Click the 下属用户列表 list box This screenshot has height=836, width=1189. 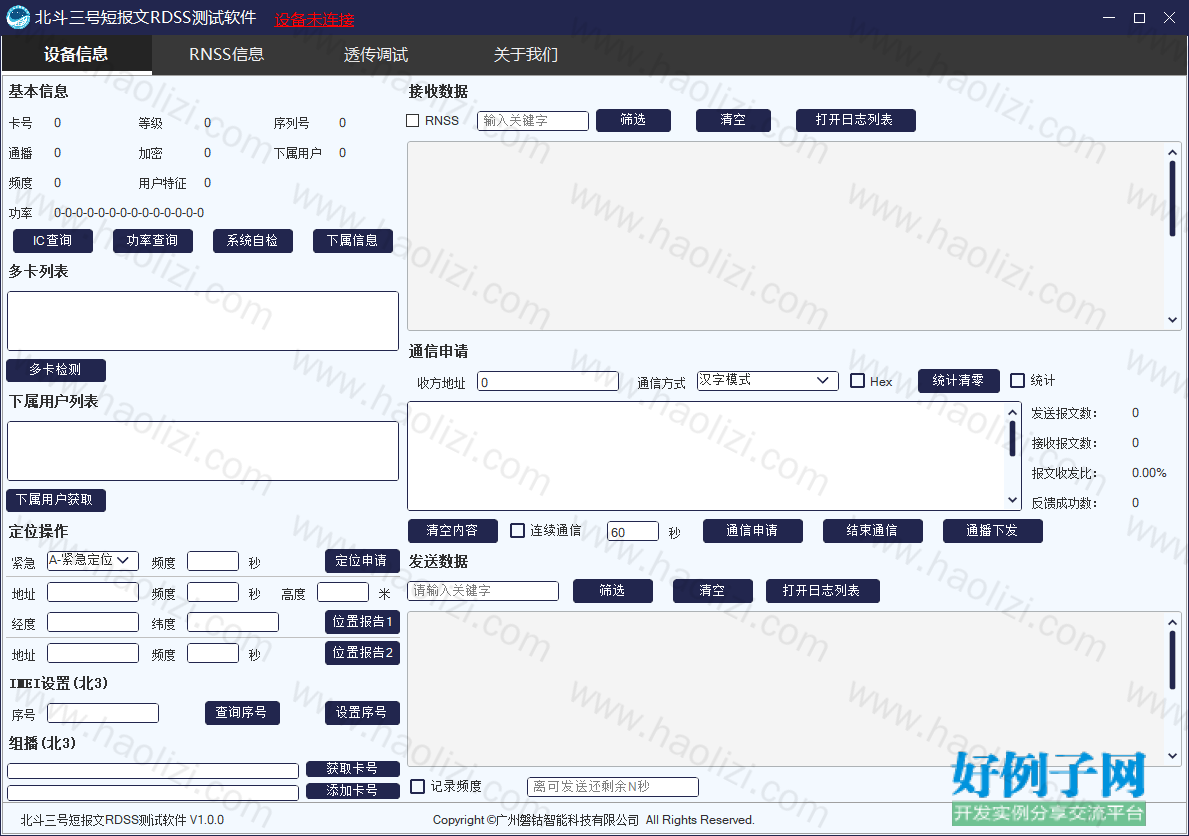point(202,451)
